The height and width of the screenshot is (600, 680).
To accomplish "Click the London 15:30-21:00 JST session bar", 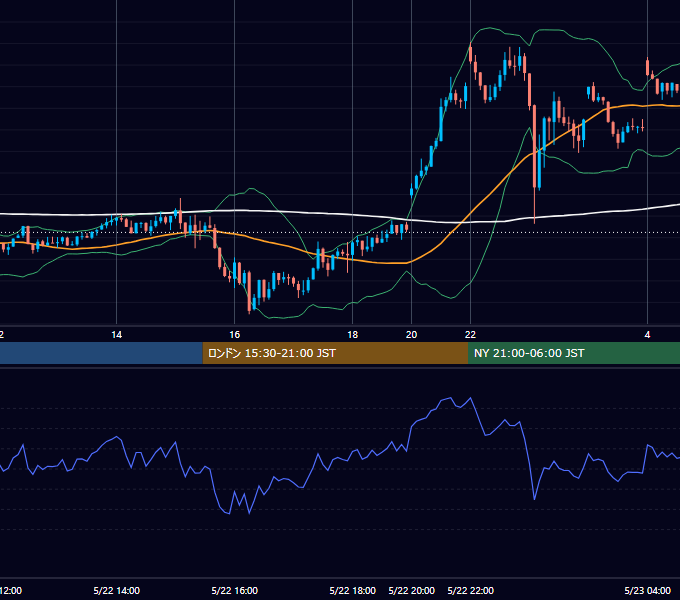I will 335,353.
